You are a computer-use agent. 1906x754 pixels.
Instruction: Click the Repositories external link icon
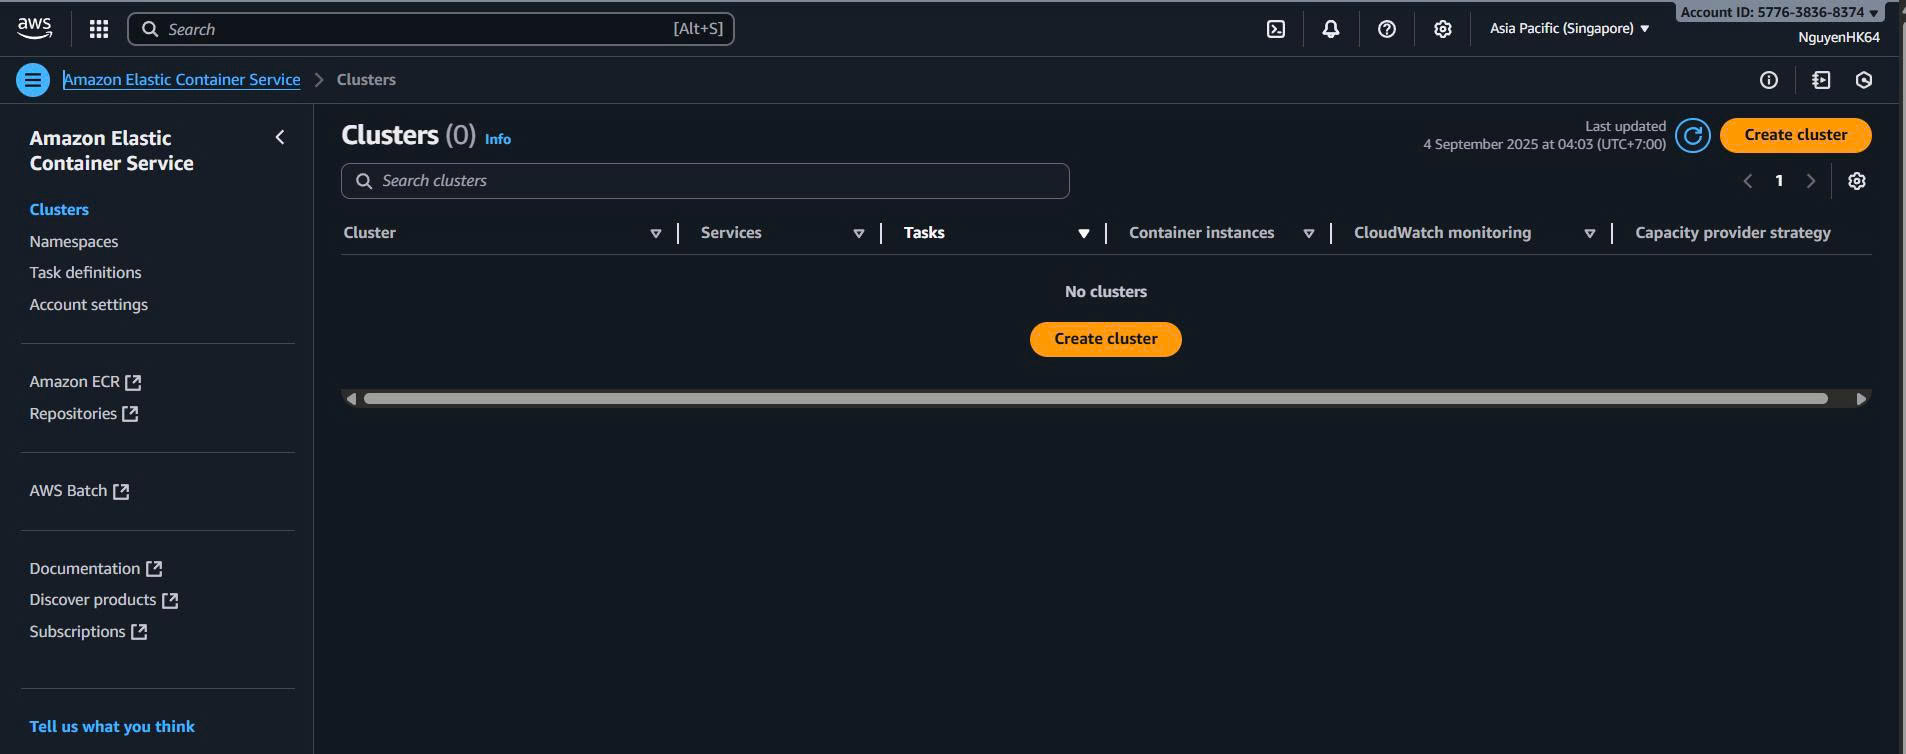tap(130, 413)
